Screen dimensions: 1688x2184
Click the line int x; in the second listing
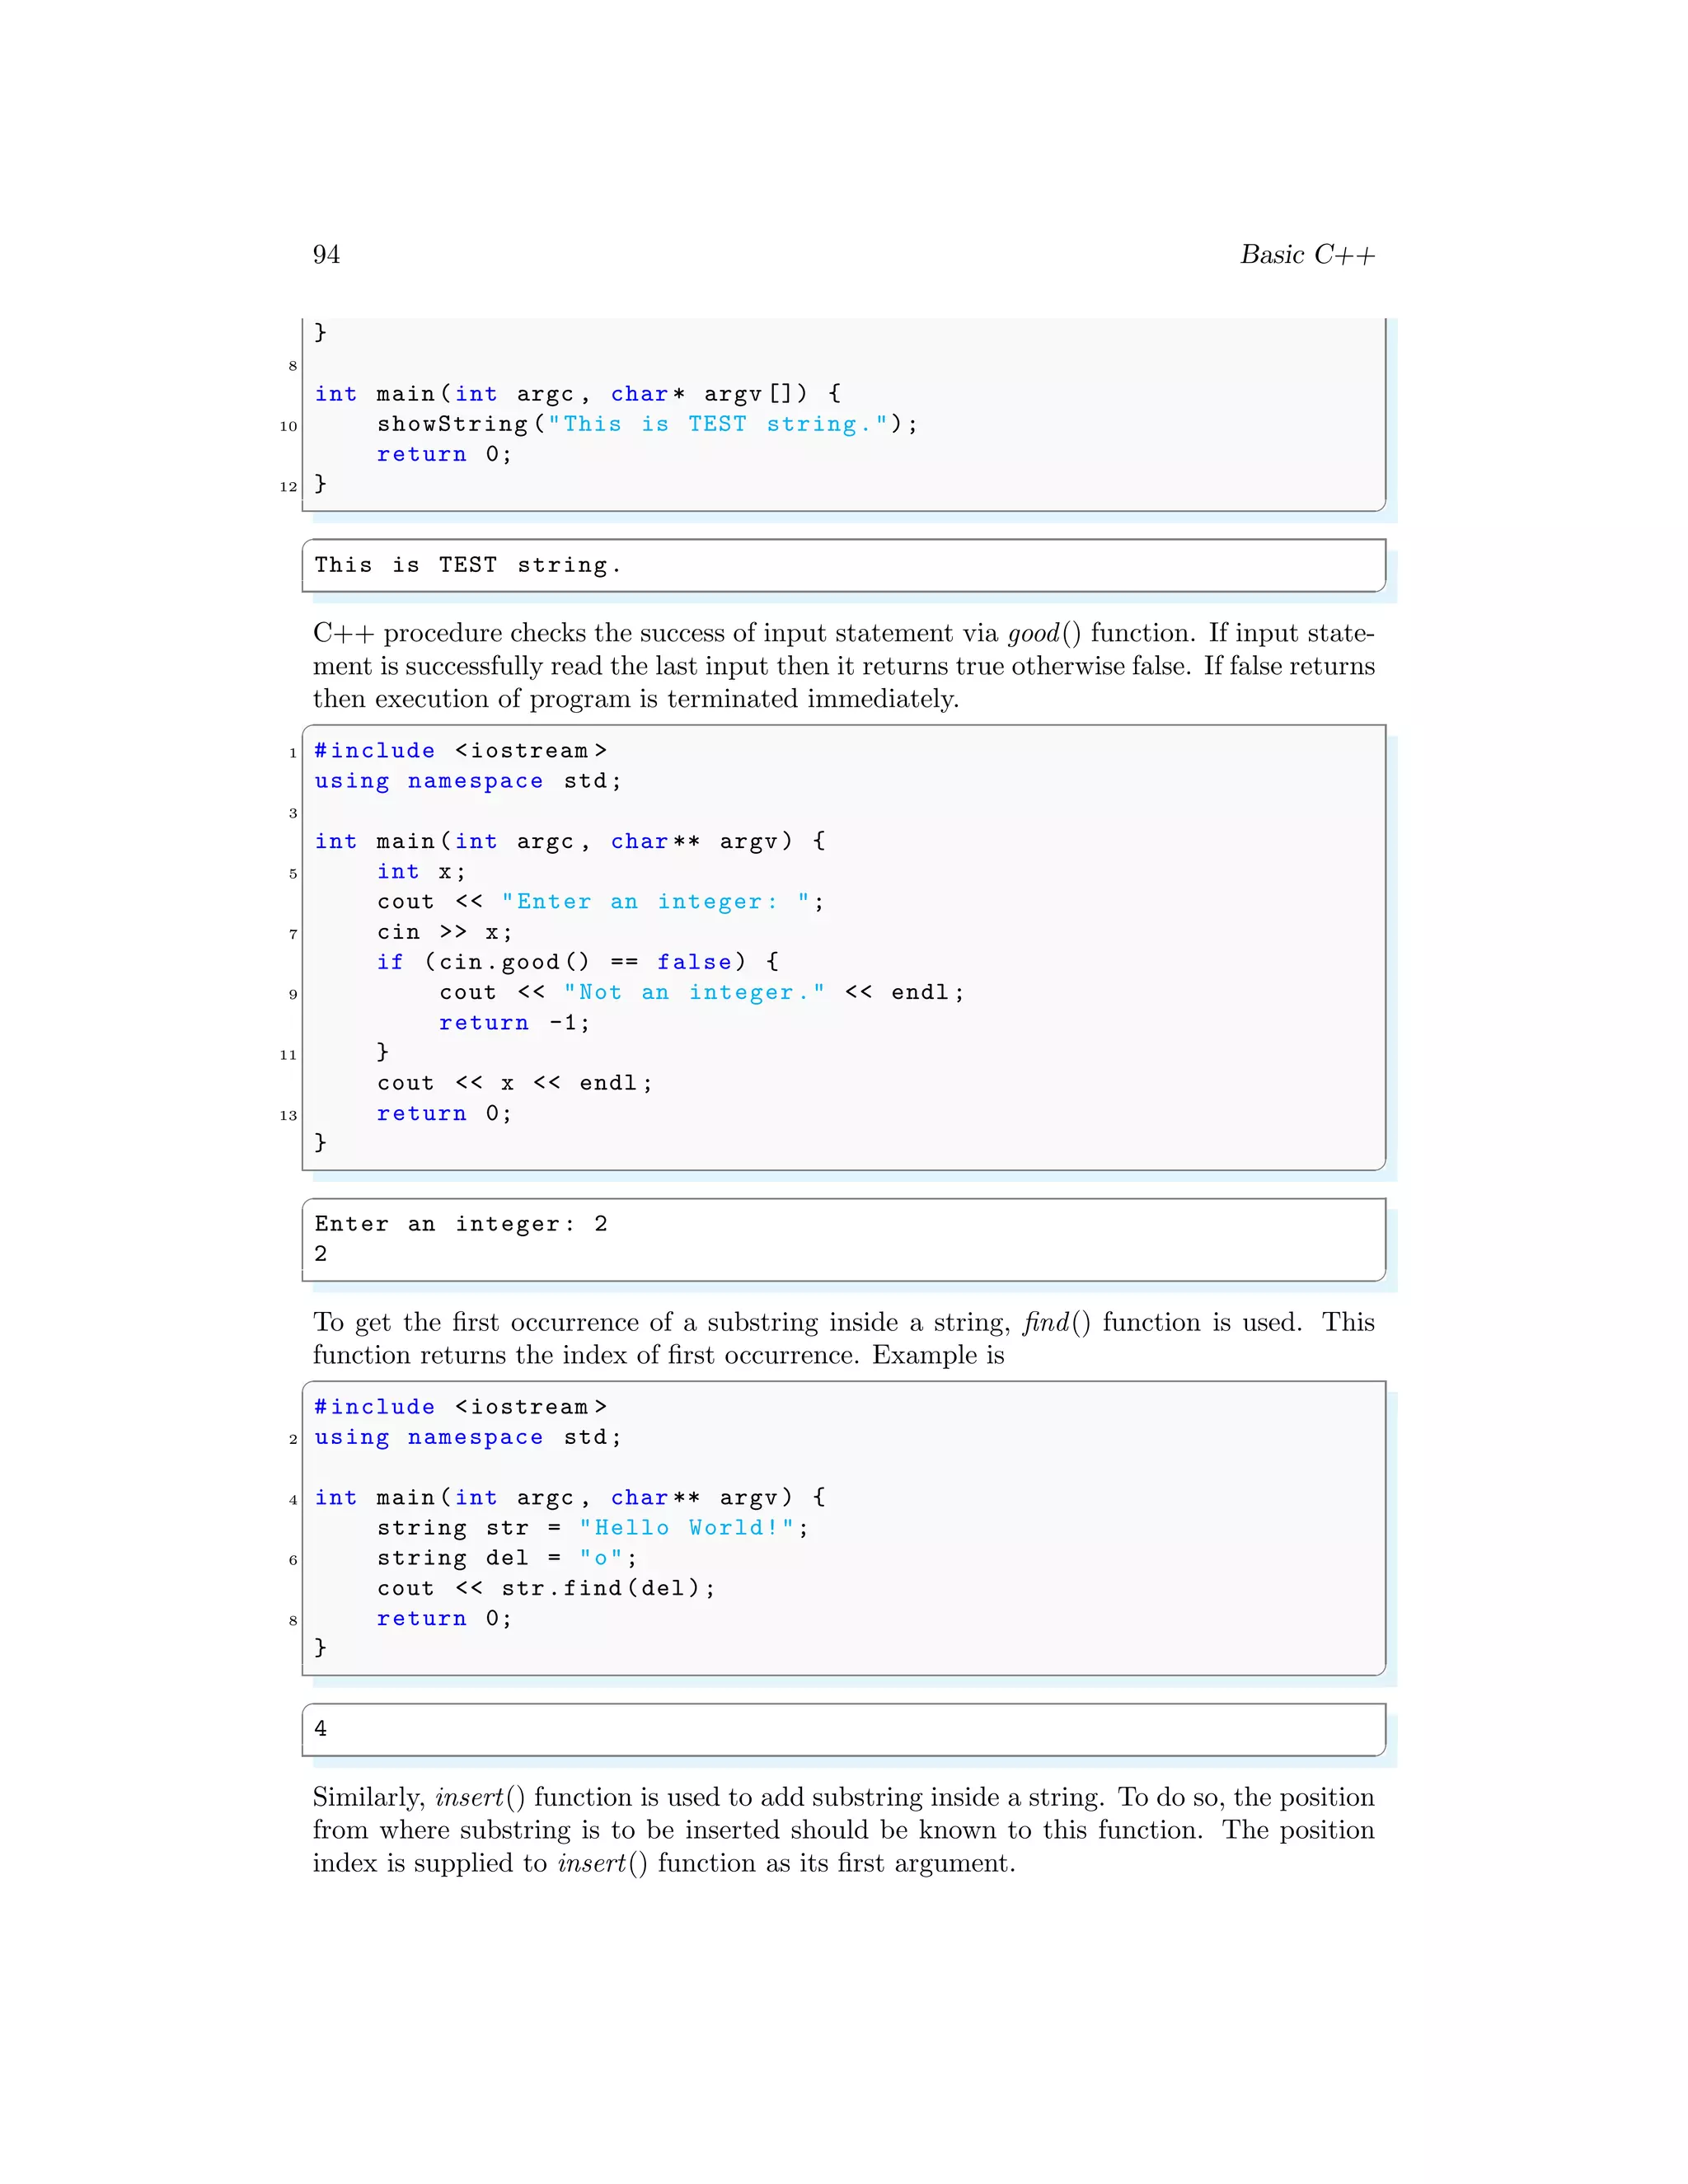coord(421,873)
